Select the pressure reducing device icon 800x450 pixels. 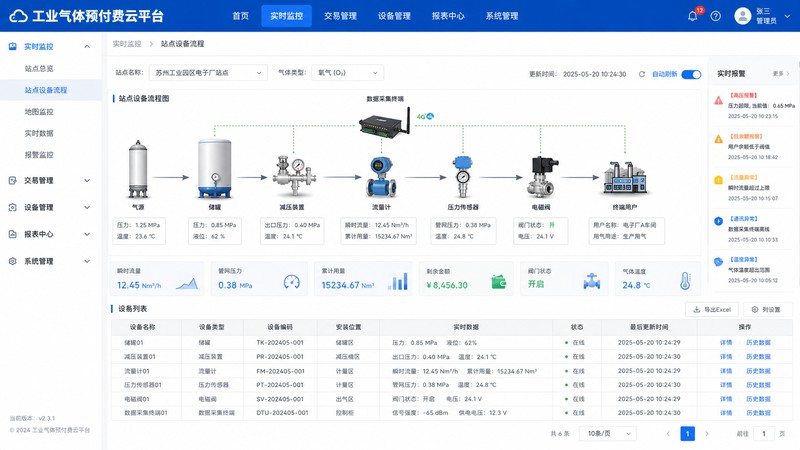294,176
